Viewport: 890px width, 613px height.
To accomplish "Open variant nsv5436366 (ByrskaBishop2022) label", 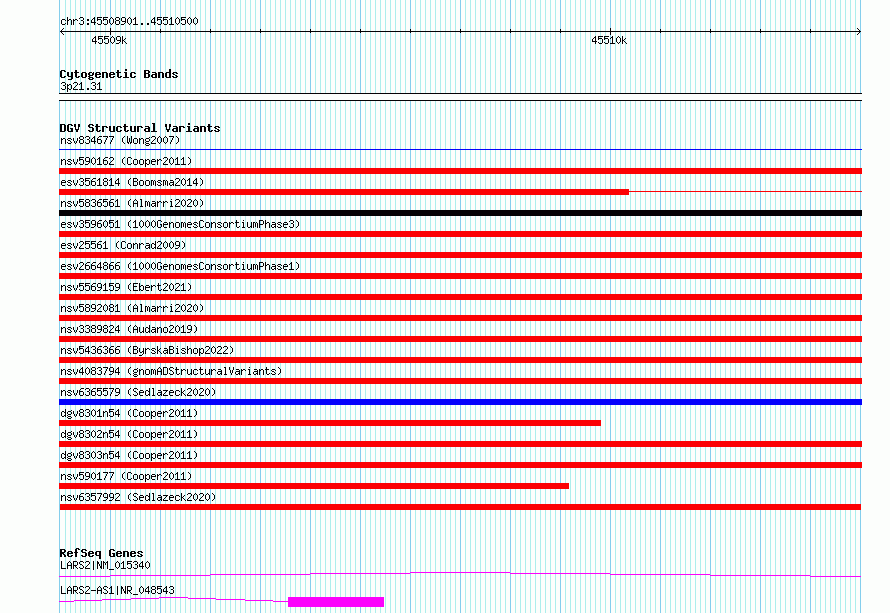I will click(147, 350).
